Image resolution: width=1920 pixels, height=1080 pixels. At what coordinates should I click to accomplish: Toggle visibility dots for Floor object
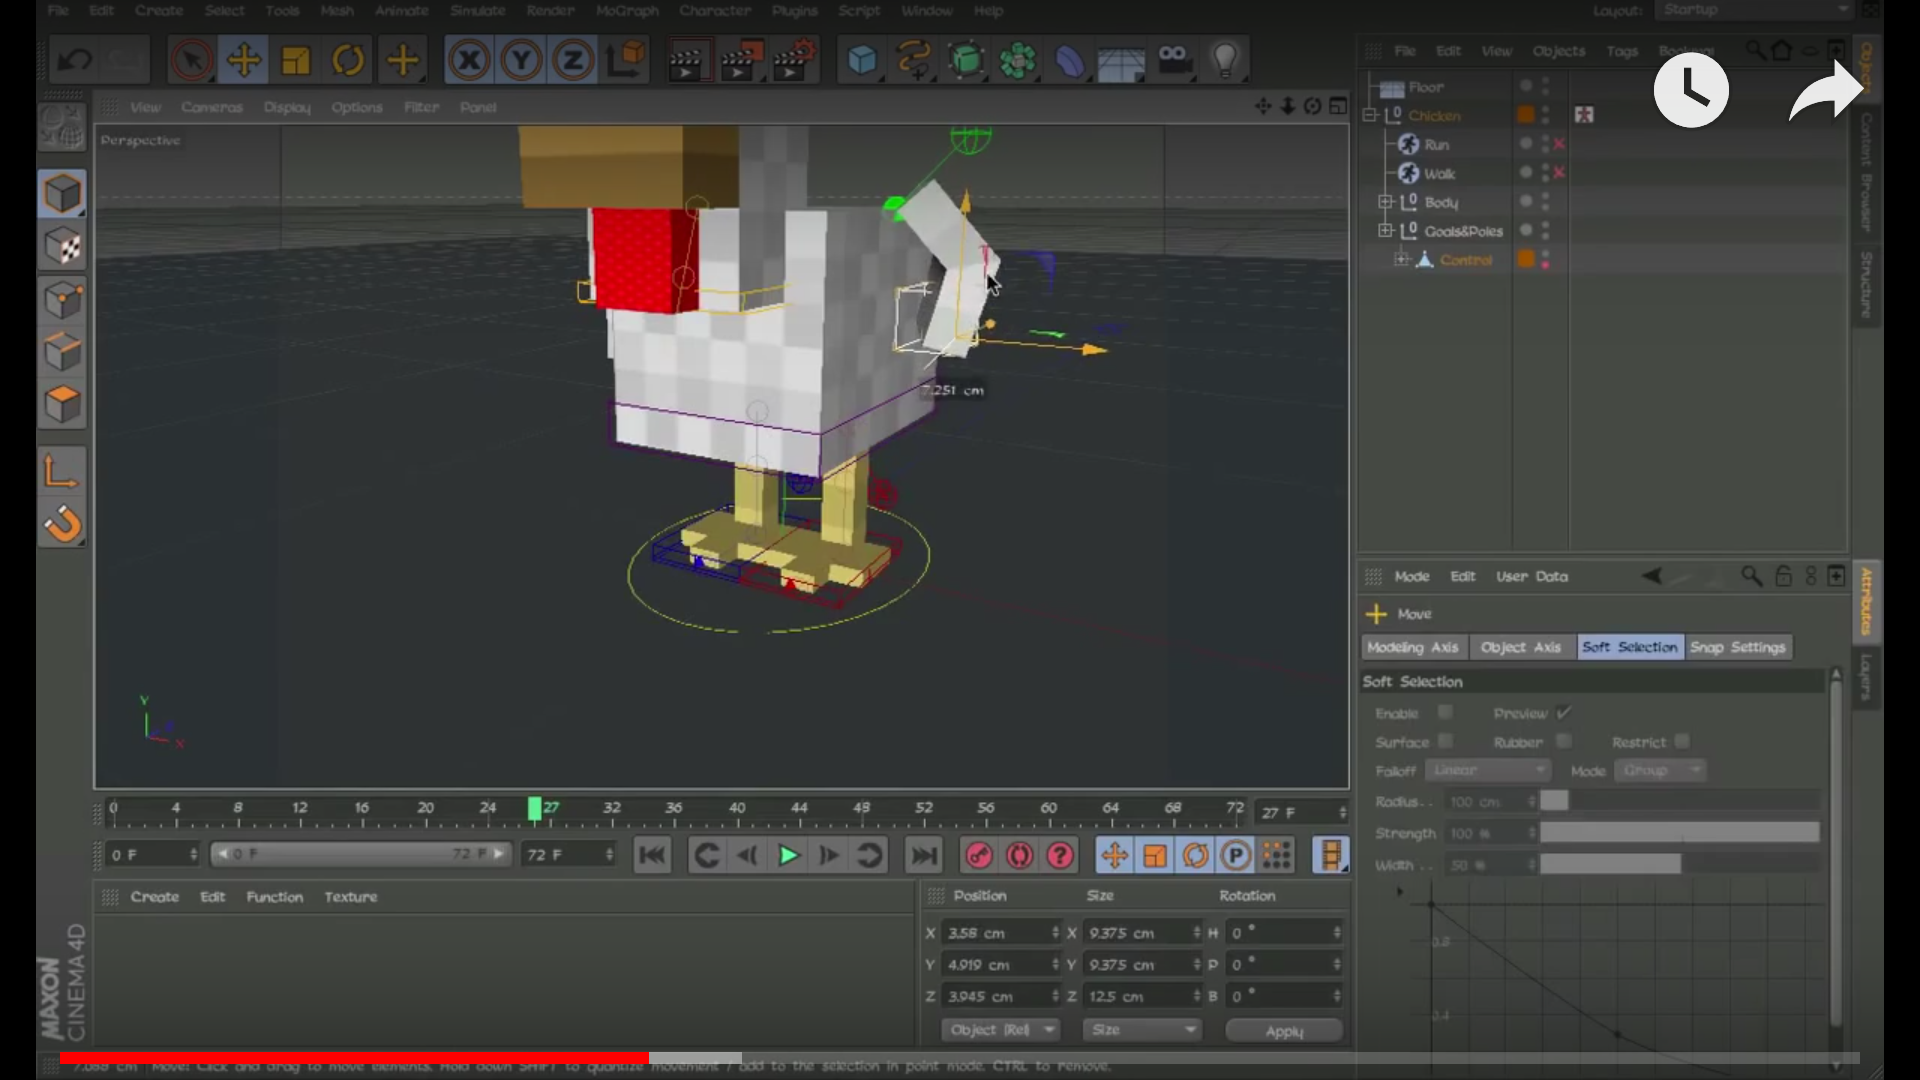pos(1545,87)
